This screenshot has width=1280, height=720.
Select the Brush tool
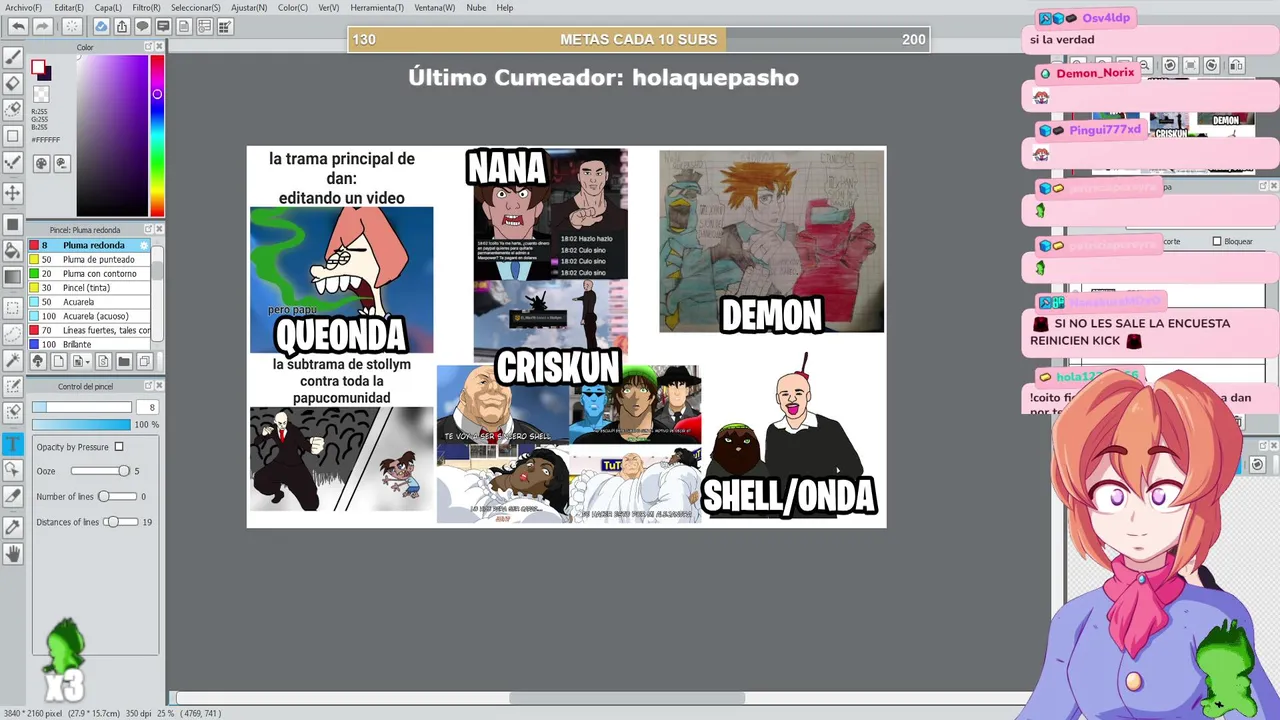pyautogui.click(x=13, y=58)
